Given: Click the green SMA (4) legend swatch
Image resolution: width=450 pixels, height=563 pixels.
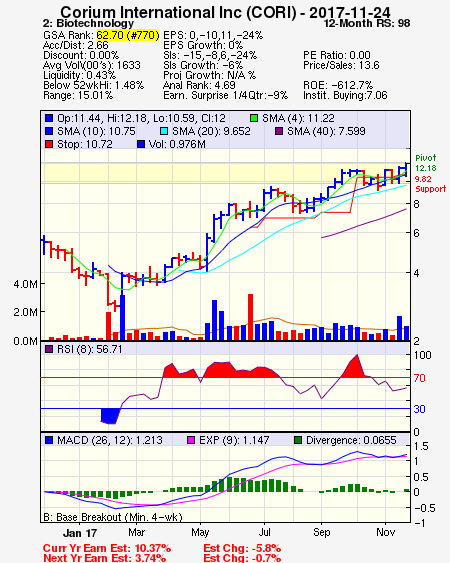Looking at the screenshot, I should click(x=254, y=118).
